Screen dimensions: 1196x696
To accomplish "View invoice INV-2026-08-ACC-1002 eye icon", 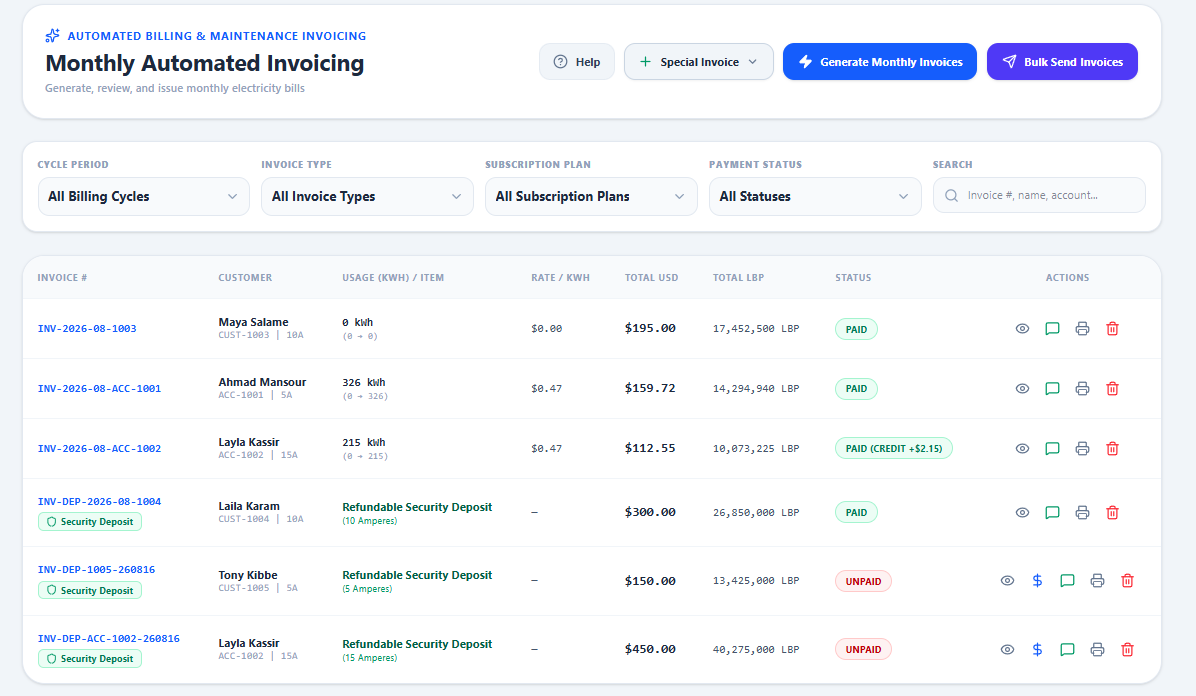I will click(x=1022, y=449).
